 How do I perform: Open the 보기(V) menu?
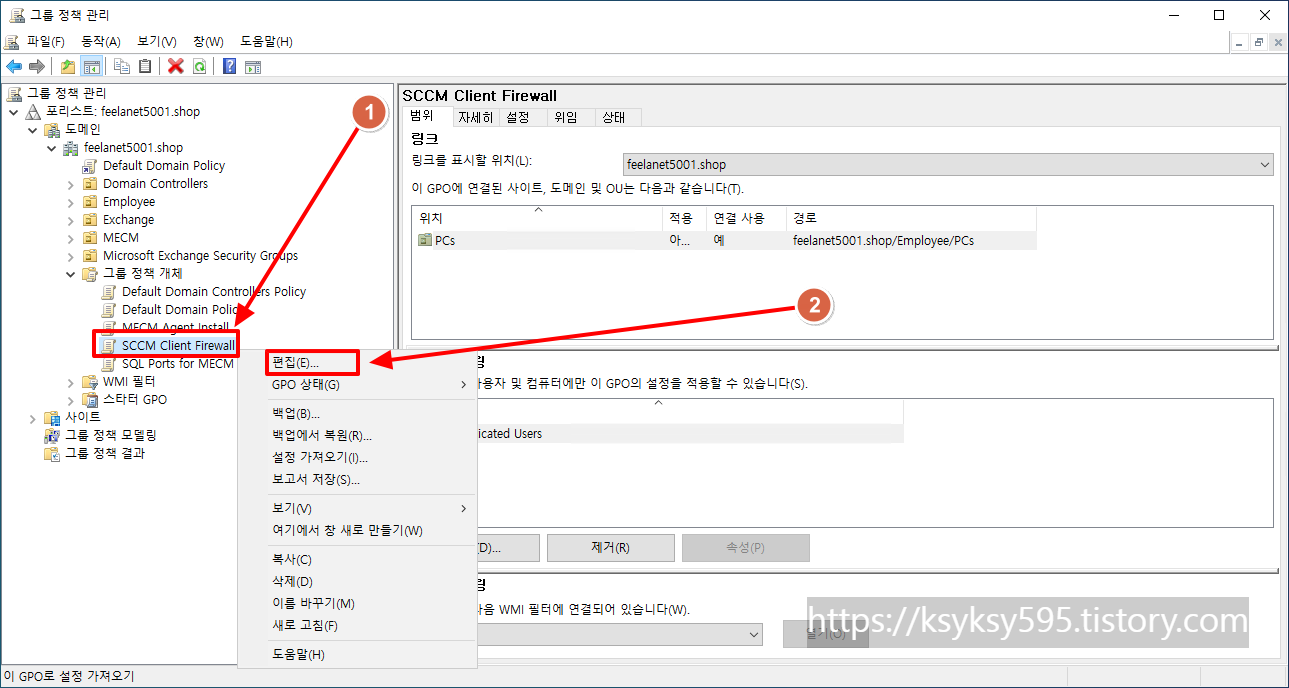click(157, 41)
